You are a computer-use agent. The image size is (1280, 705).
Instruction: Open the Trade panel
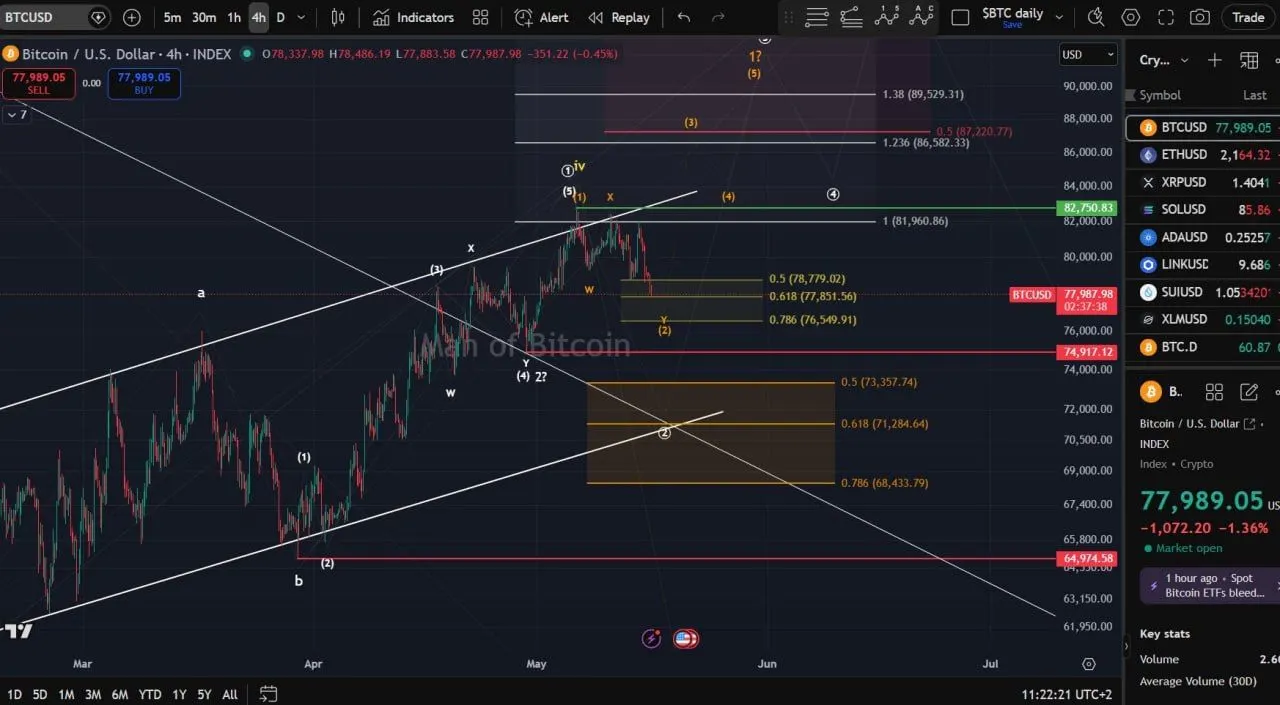[x=1248, y=17]
